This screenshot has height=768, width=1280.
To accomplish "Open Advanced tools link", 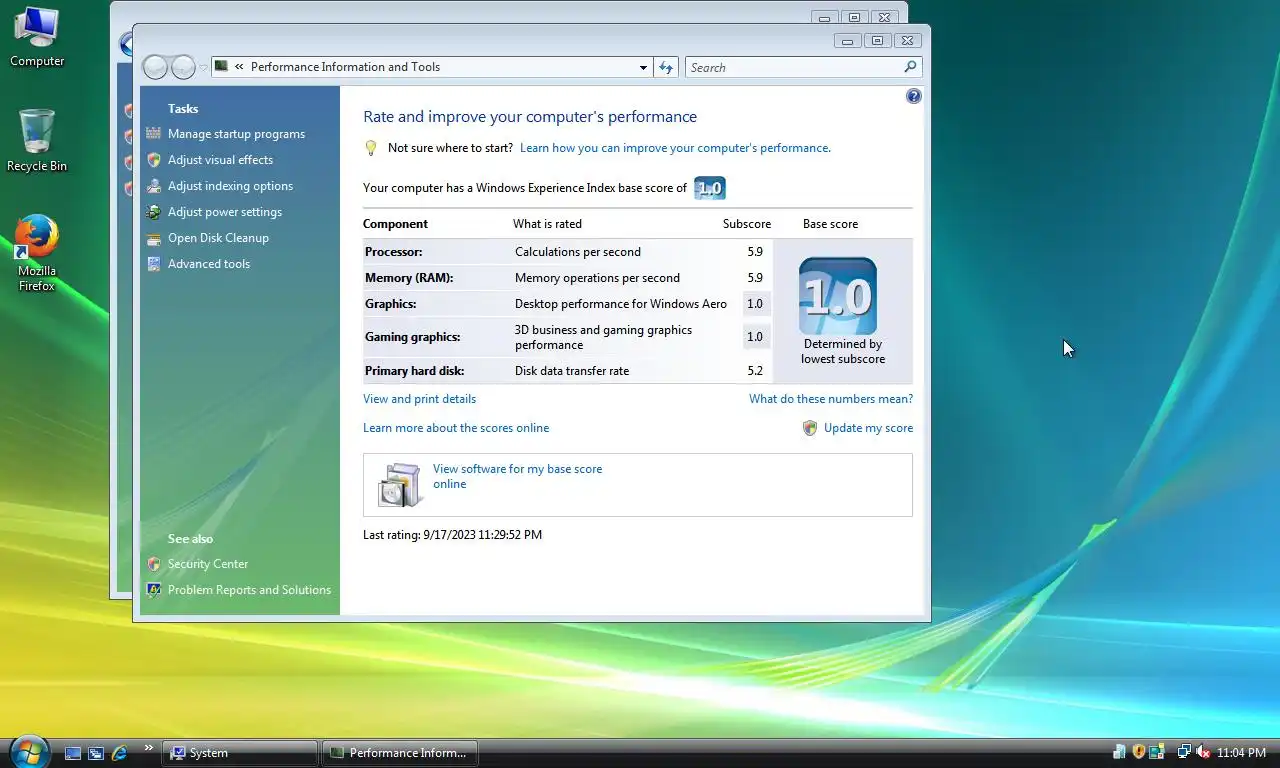I will pyautogui.click(x=209, y=264).
